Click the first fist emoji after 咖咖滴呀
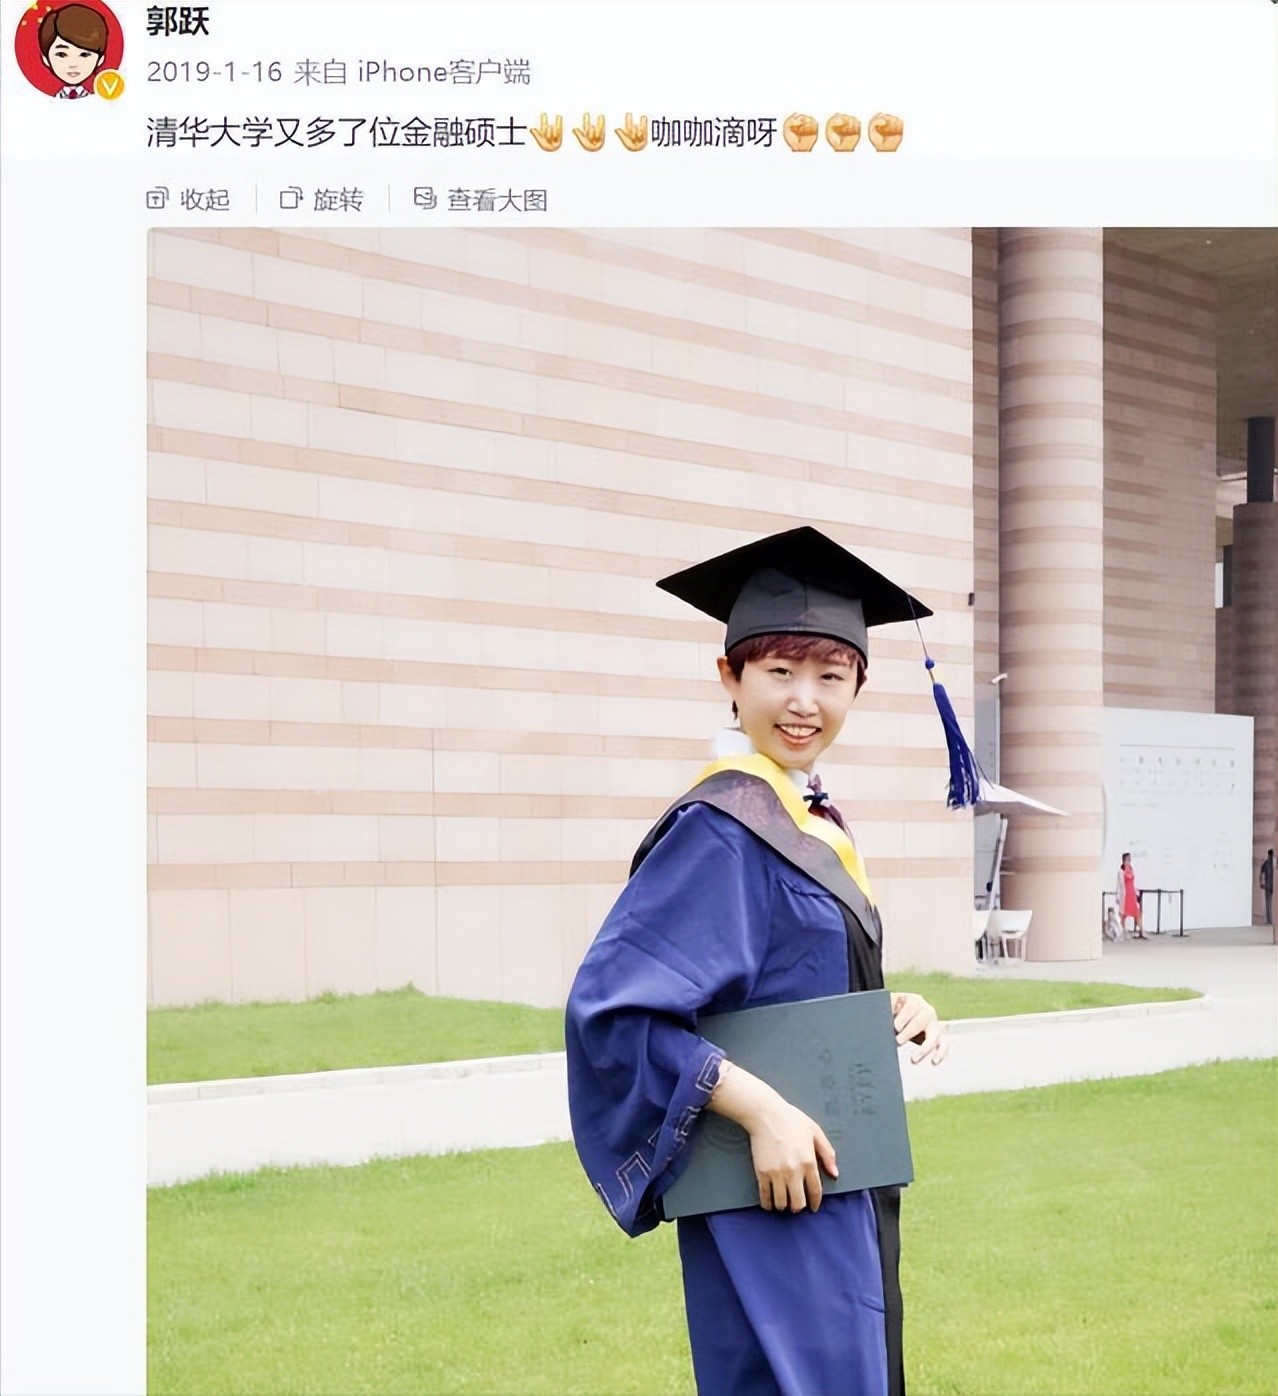The image size is (1278, 1396). coord(801,133)
